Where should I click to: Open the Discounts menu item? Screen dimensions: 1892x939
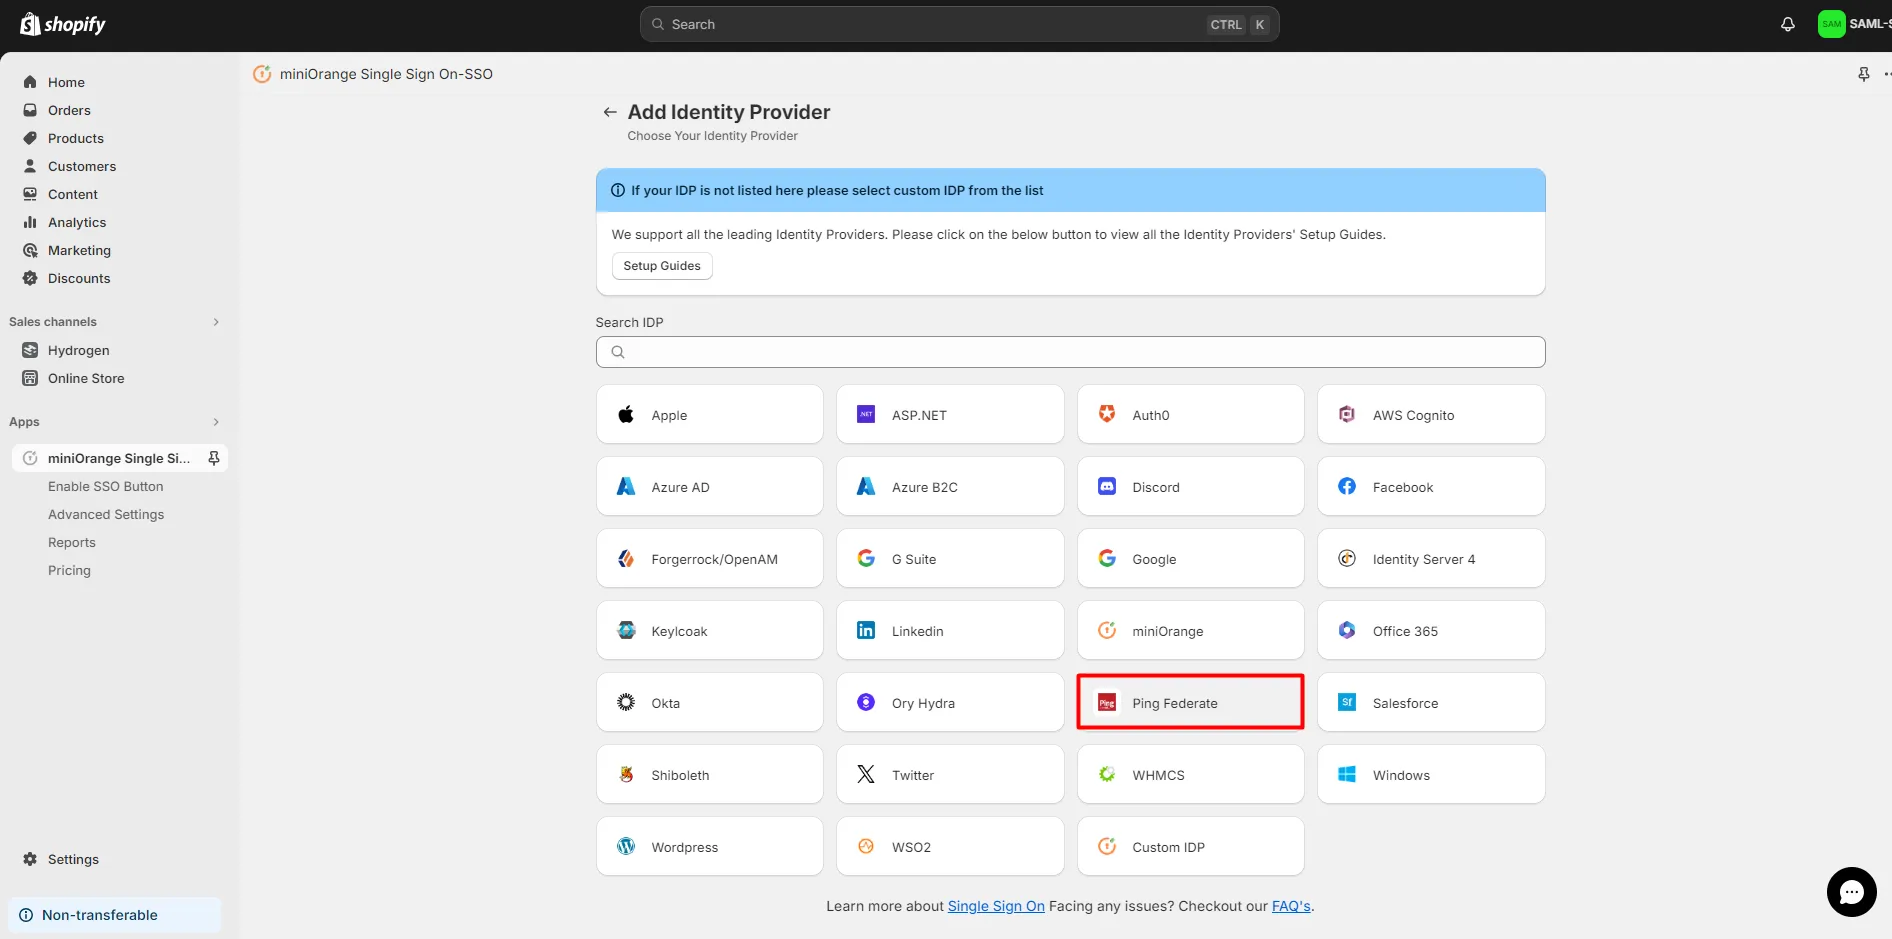coord(120,278)
